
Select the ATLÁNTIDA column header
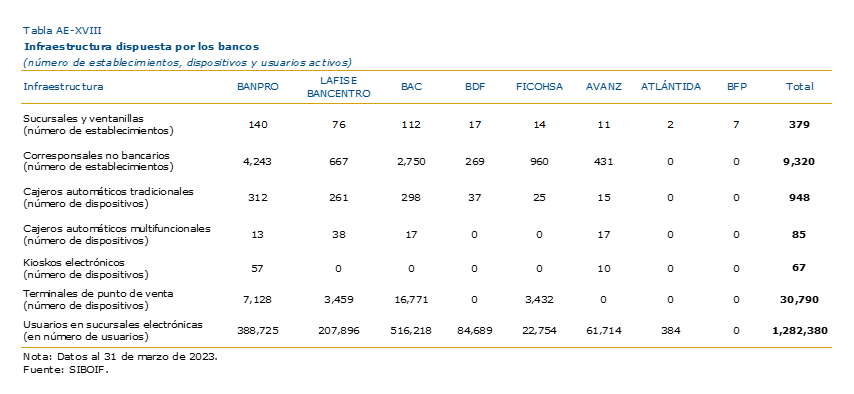pos(670,87)
